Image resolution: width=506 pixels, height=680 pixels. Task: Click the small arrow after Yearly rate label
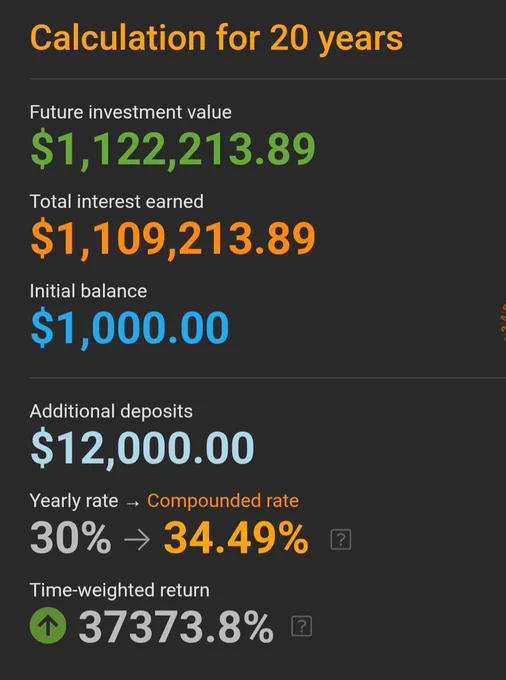click(x=133, y=503)
